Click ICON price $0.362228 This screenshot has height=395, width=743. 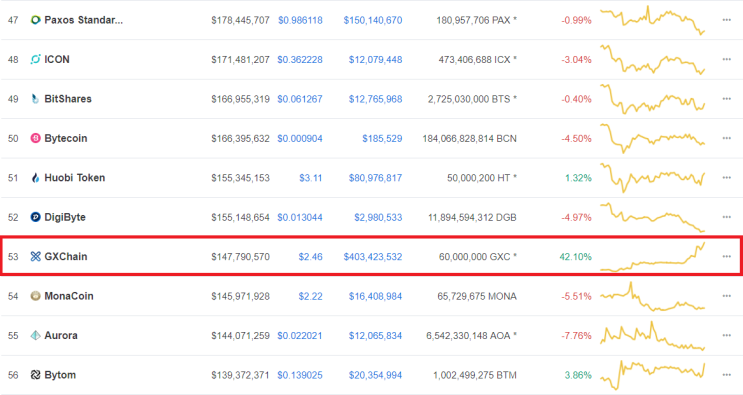click(300, 60)
